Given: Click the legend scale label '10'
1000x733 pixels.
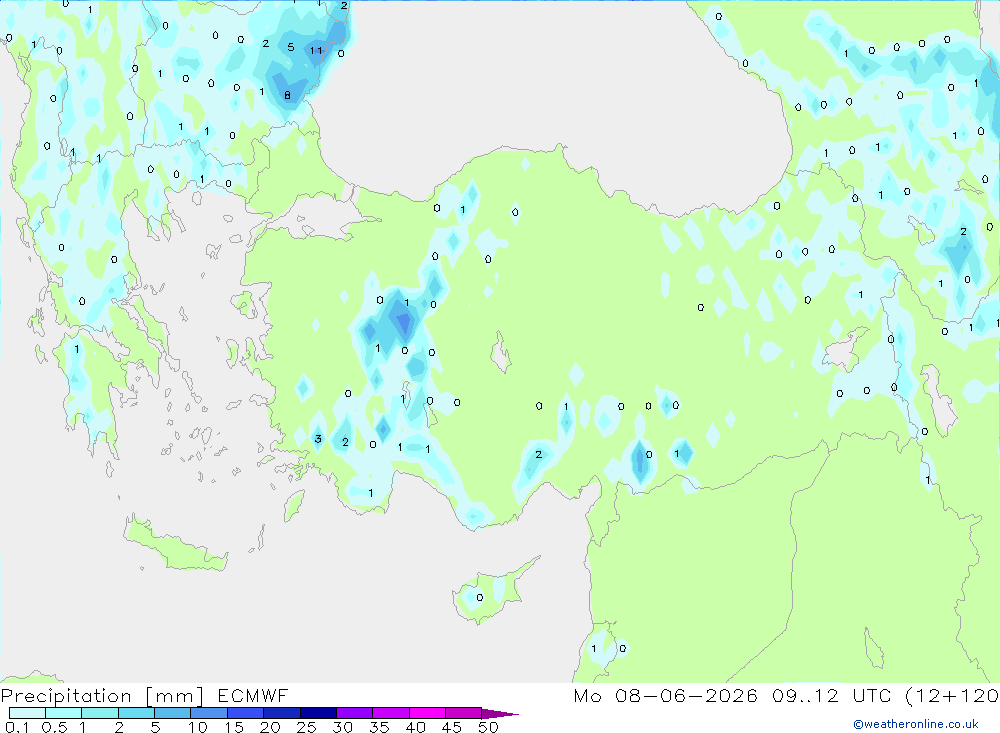Looking at the screenshot, I should [x=198, y=727].
